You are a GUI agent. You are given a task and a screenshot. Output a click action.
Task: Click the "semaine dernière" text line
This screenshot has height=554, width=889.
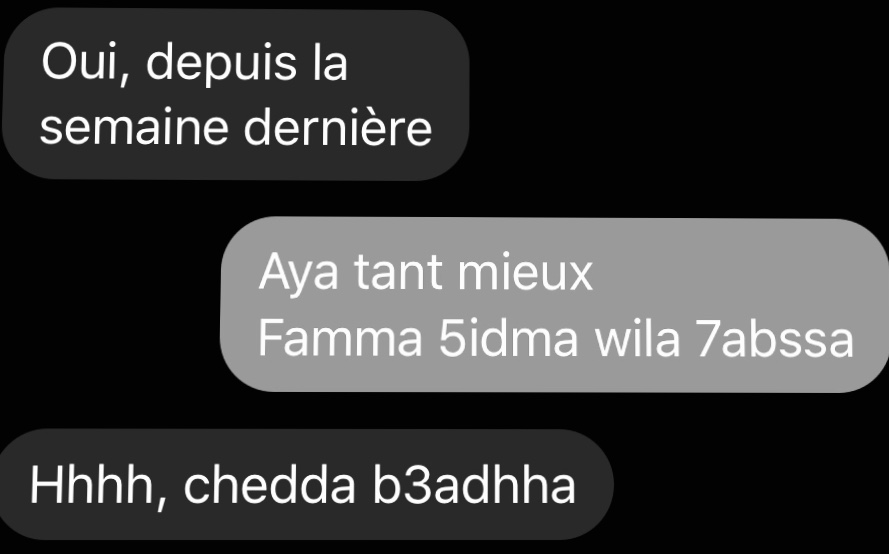(x=236, y=128)
